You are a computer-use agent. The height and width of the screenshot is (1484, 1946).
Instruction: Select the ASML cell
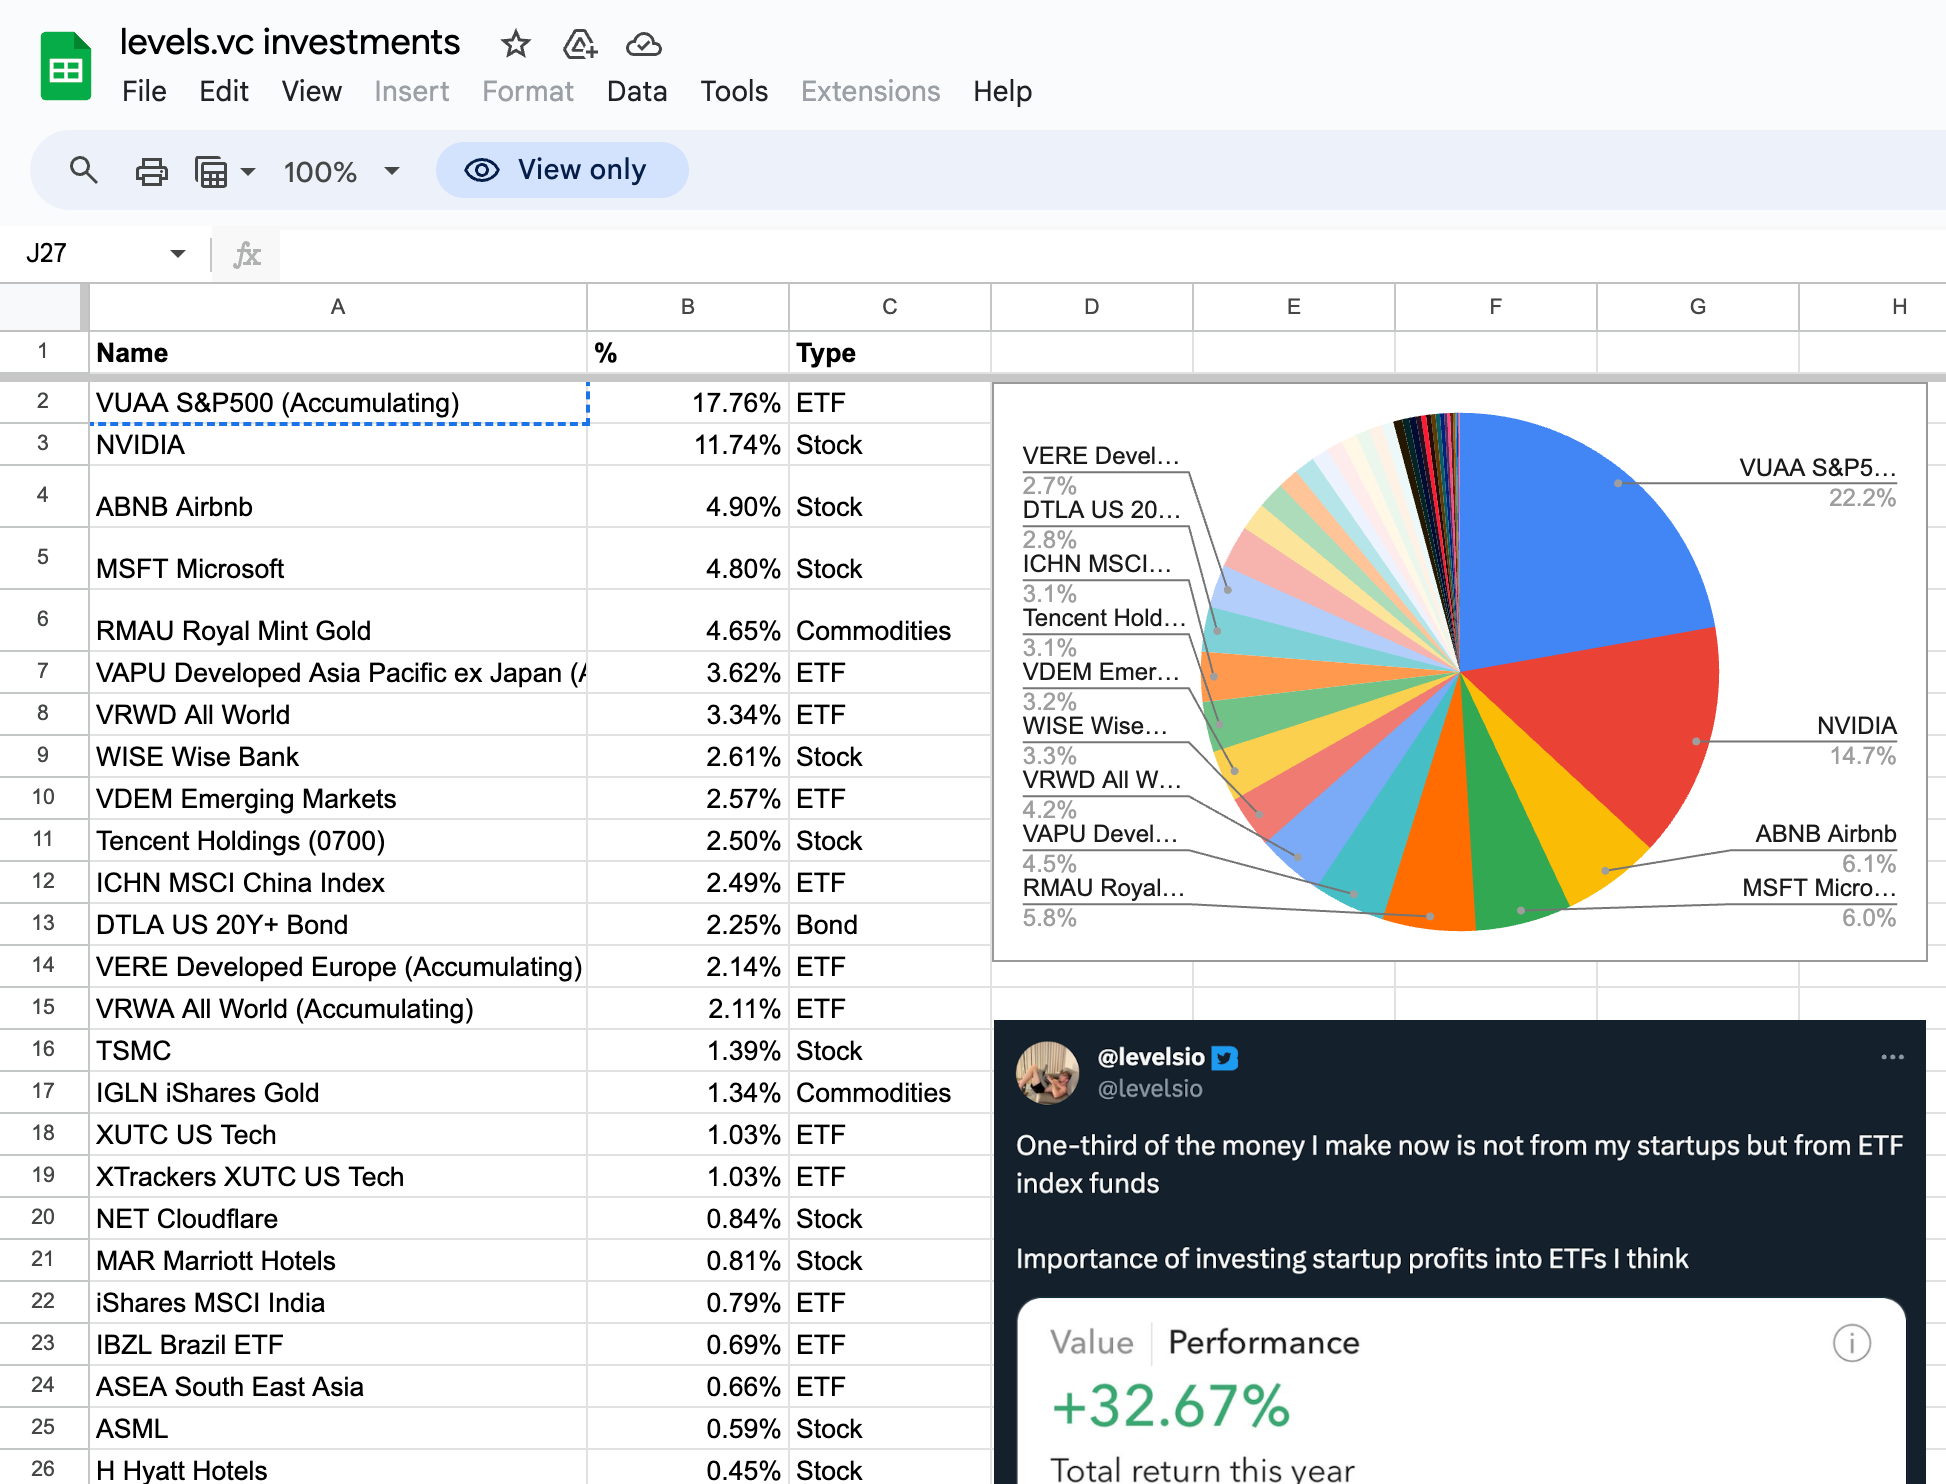point(338,1429)
